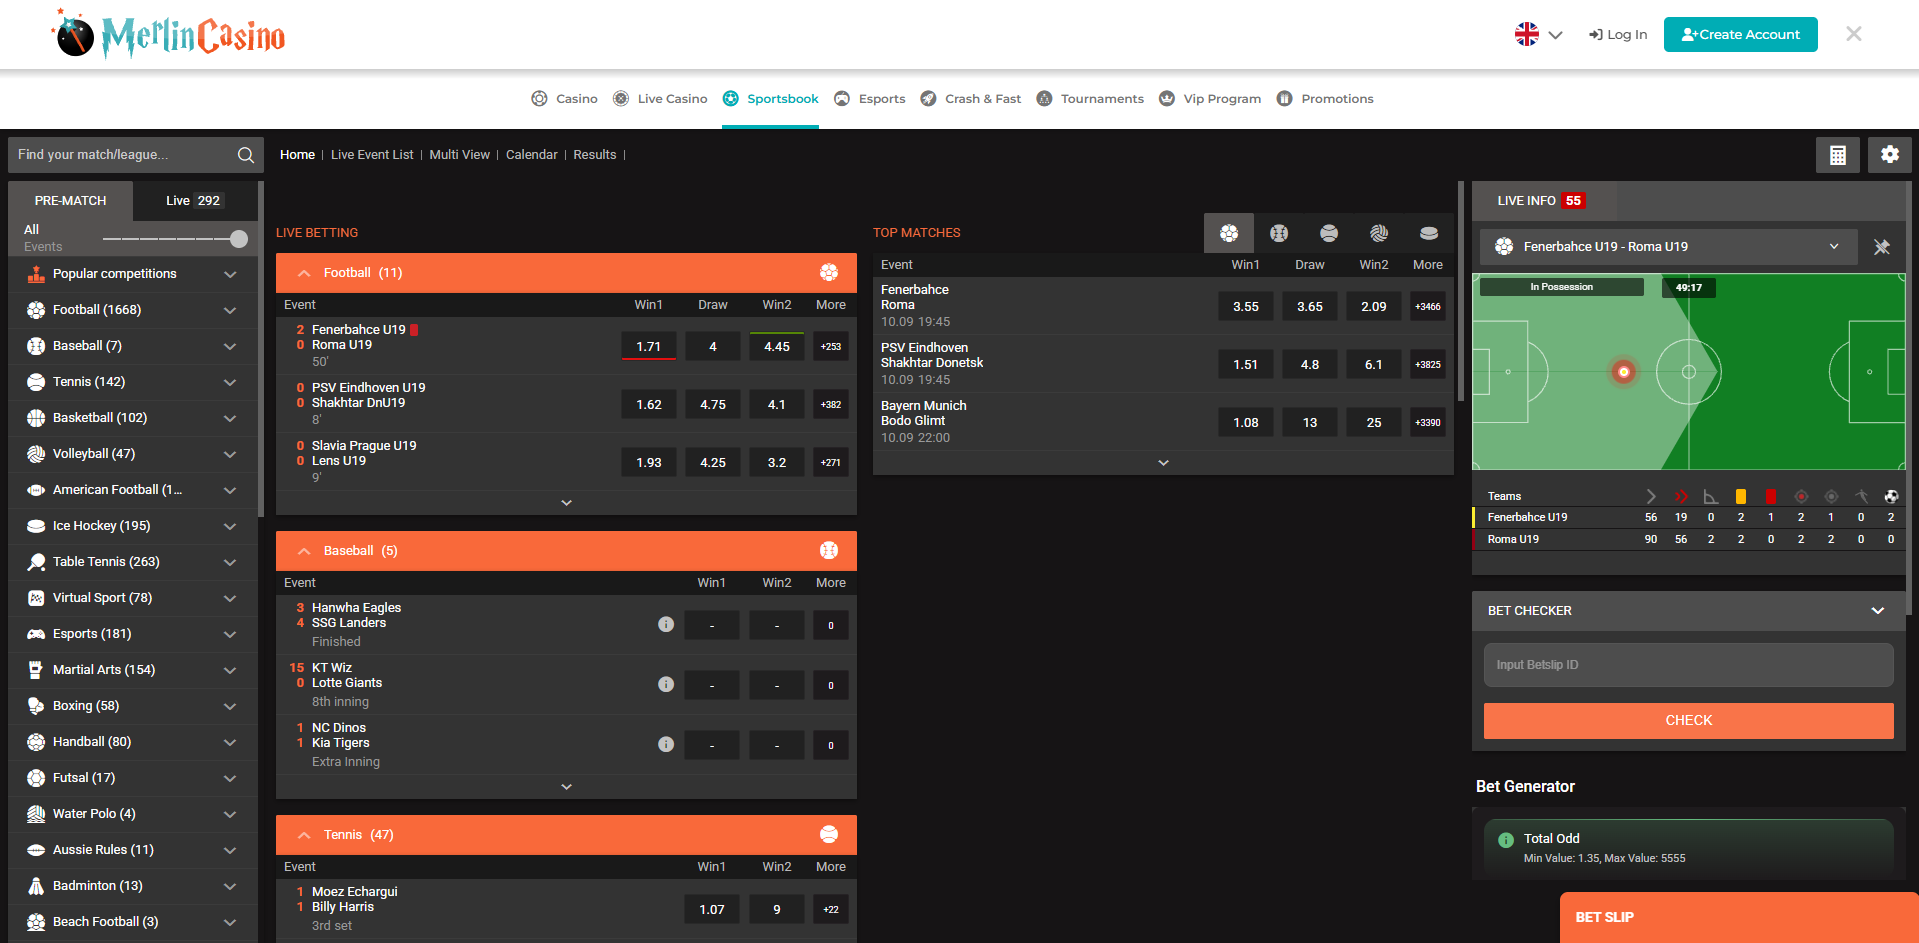Open Esports navigation item
The height and width of the screenshot is (943, 1919).
870,99
